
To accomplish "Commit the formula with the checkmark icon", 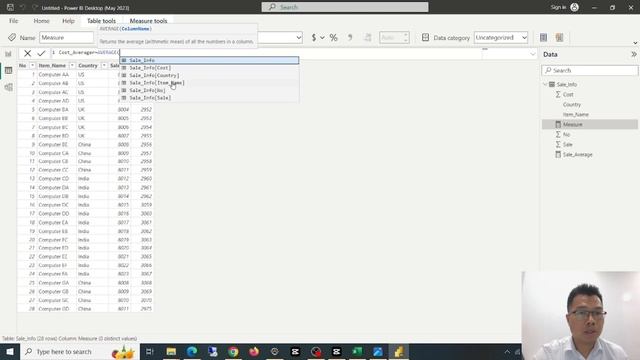I will 41,53.
